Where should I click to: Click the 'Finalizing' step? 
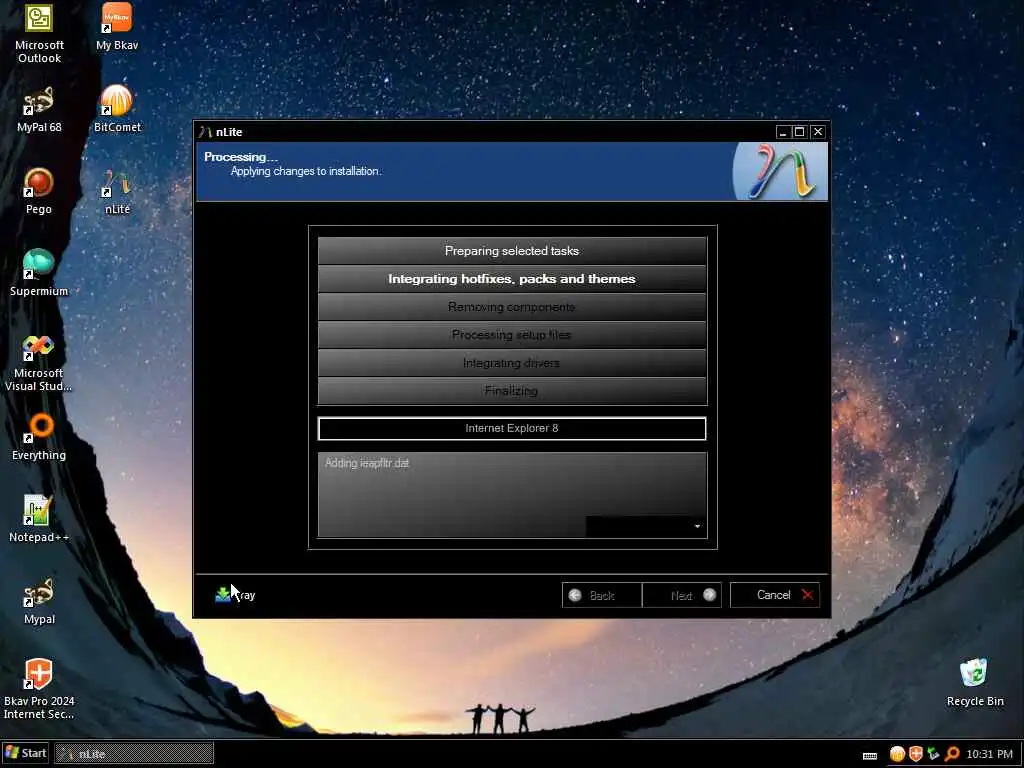tap(512, 391)
